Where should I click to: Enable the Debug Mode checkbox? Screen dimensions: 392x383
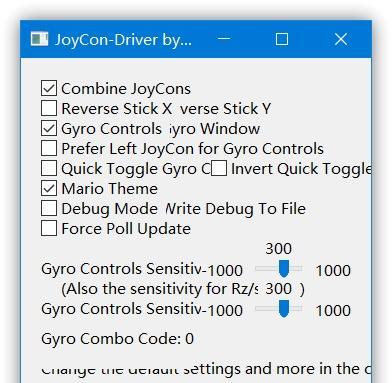tap(49, 208)
